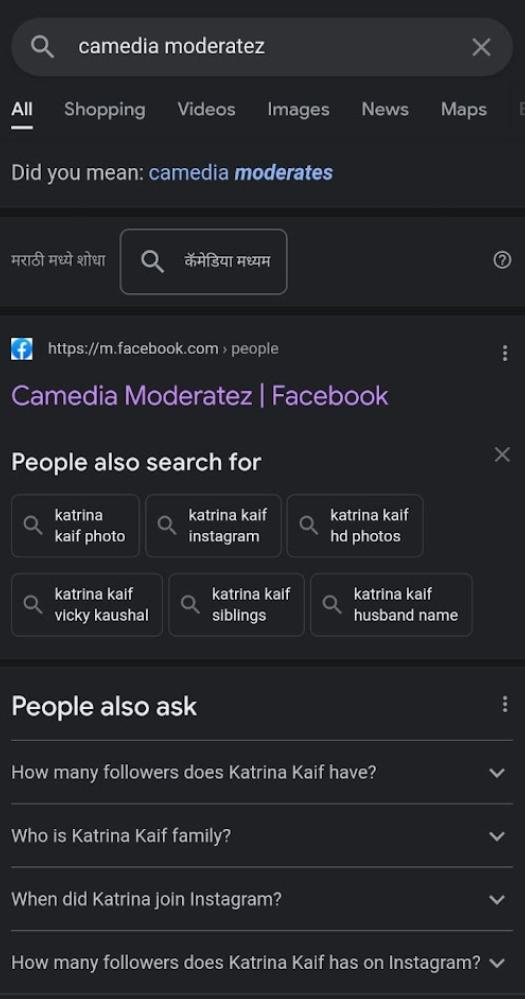Select katrina kaif instagram suggestion chip

click(213, 526)
